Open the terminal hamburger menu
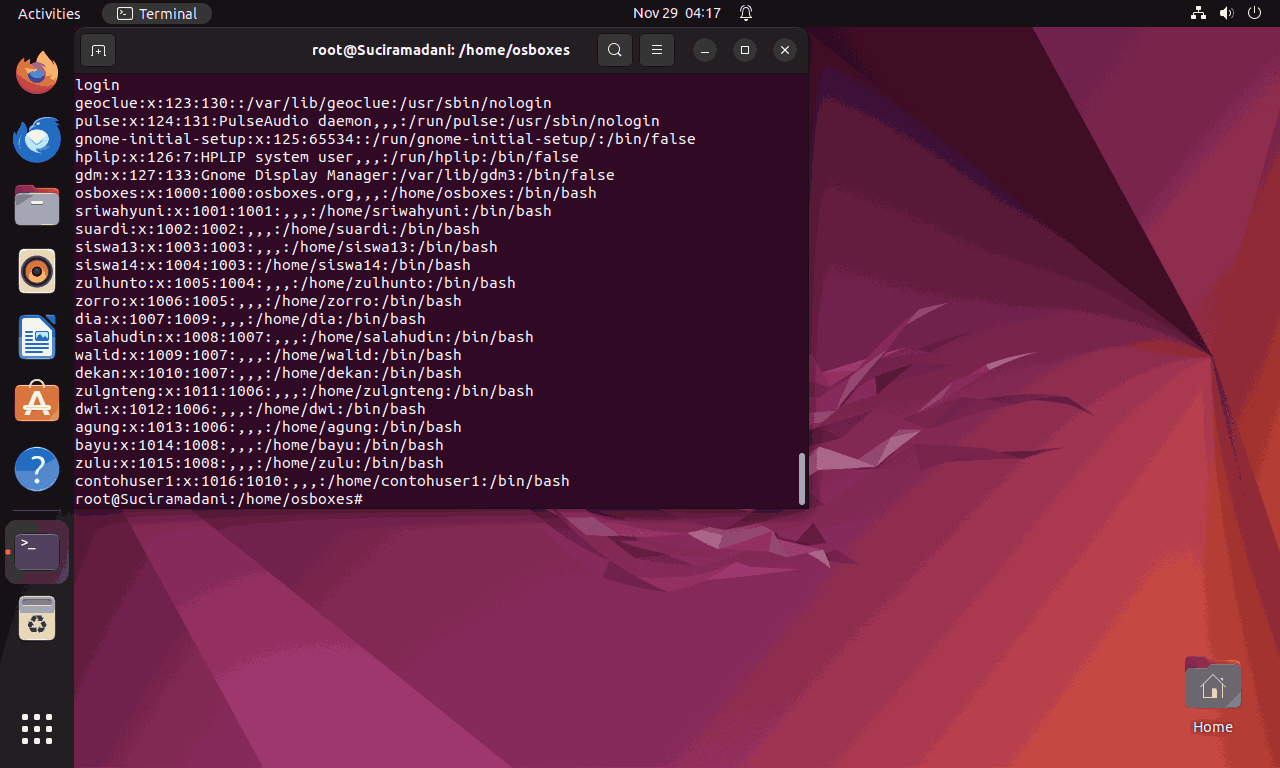The width and height of the screenshot is (1280, 768). (x=657, y=50)
